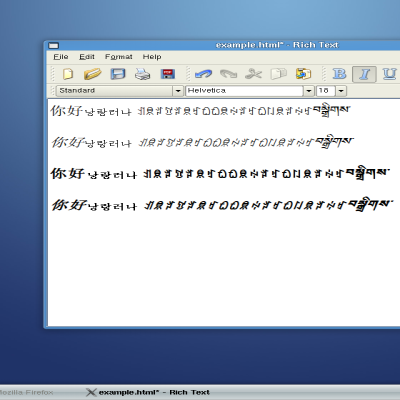The height and width of the screenshot is (400, 400).
Task: Open the window menu icon in the title bar
Action: click(53, 45)
